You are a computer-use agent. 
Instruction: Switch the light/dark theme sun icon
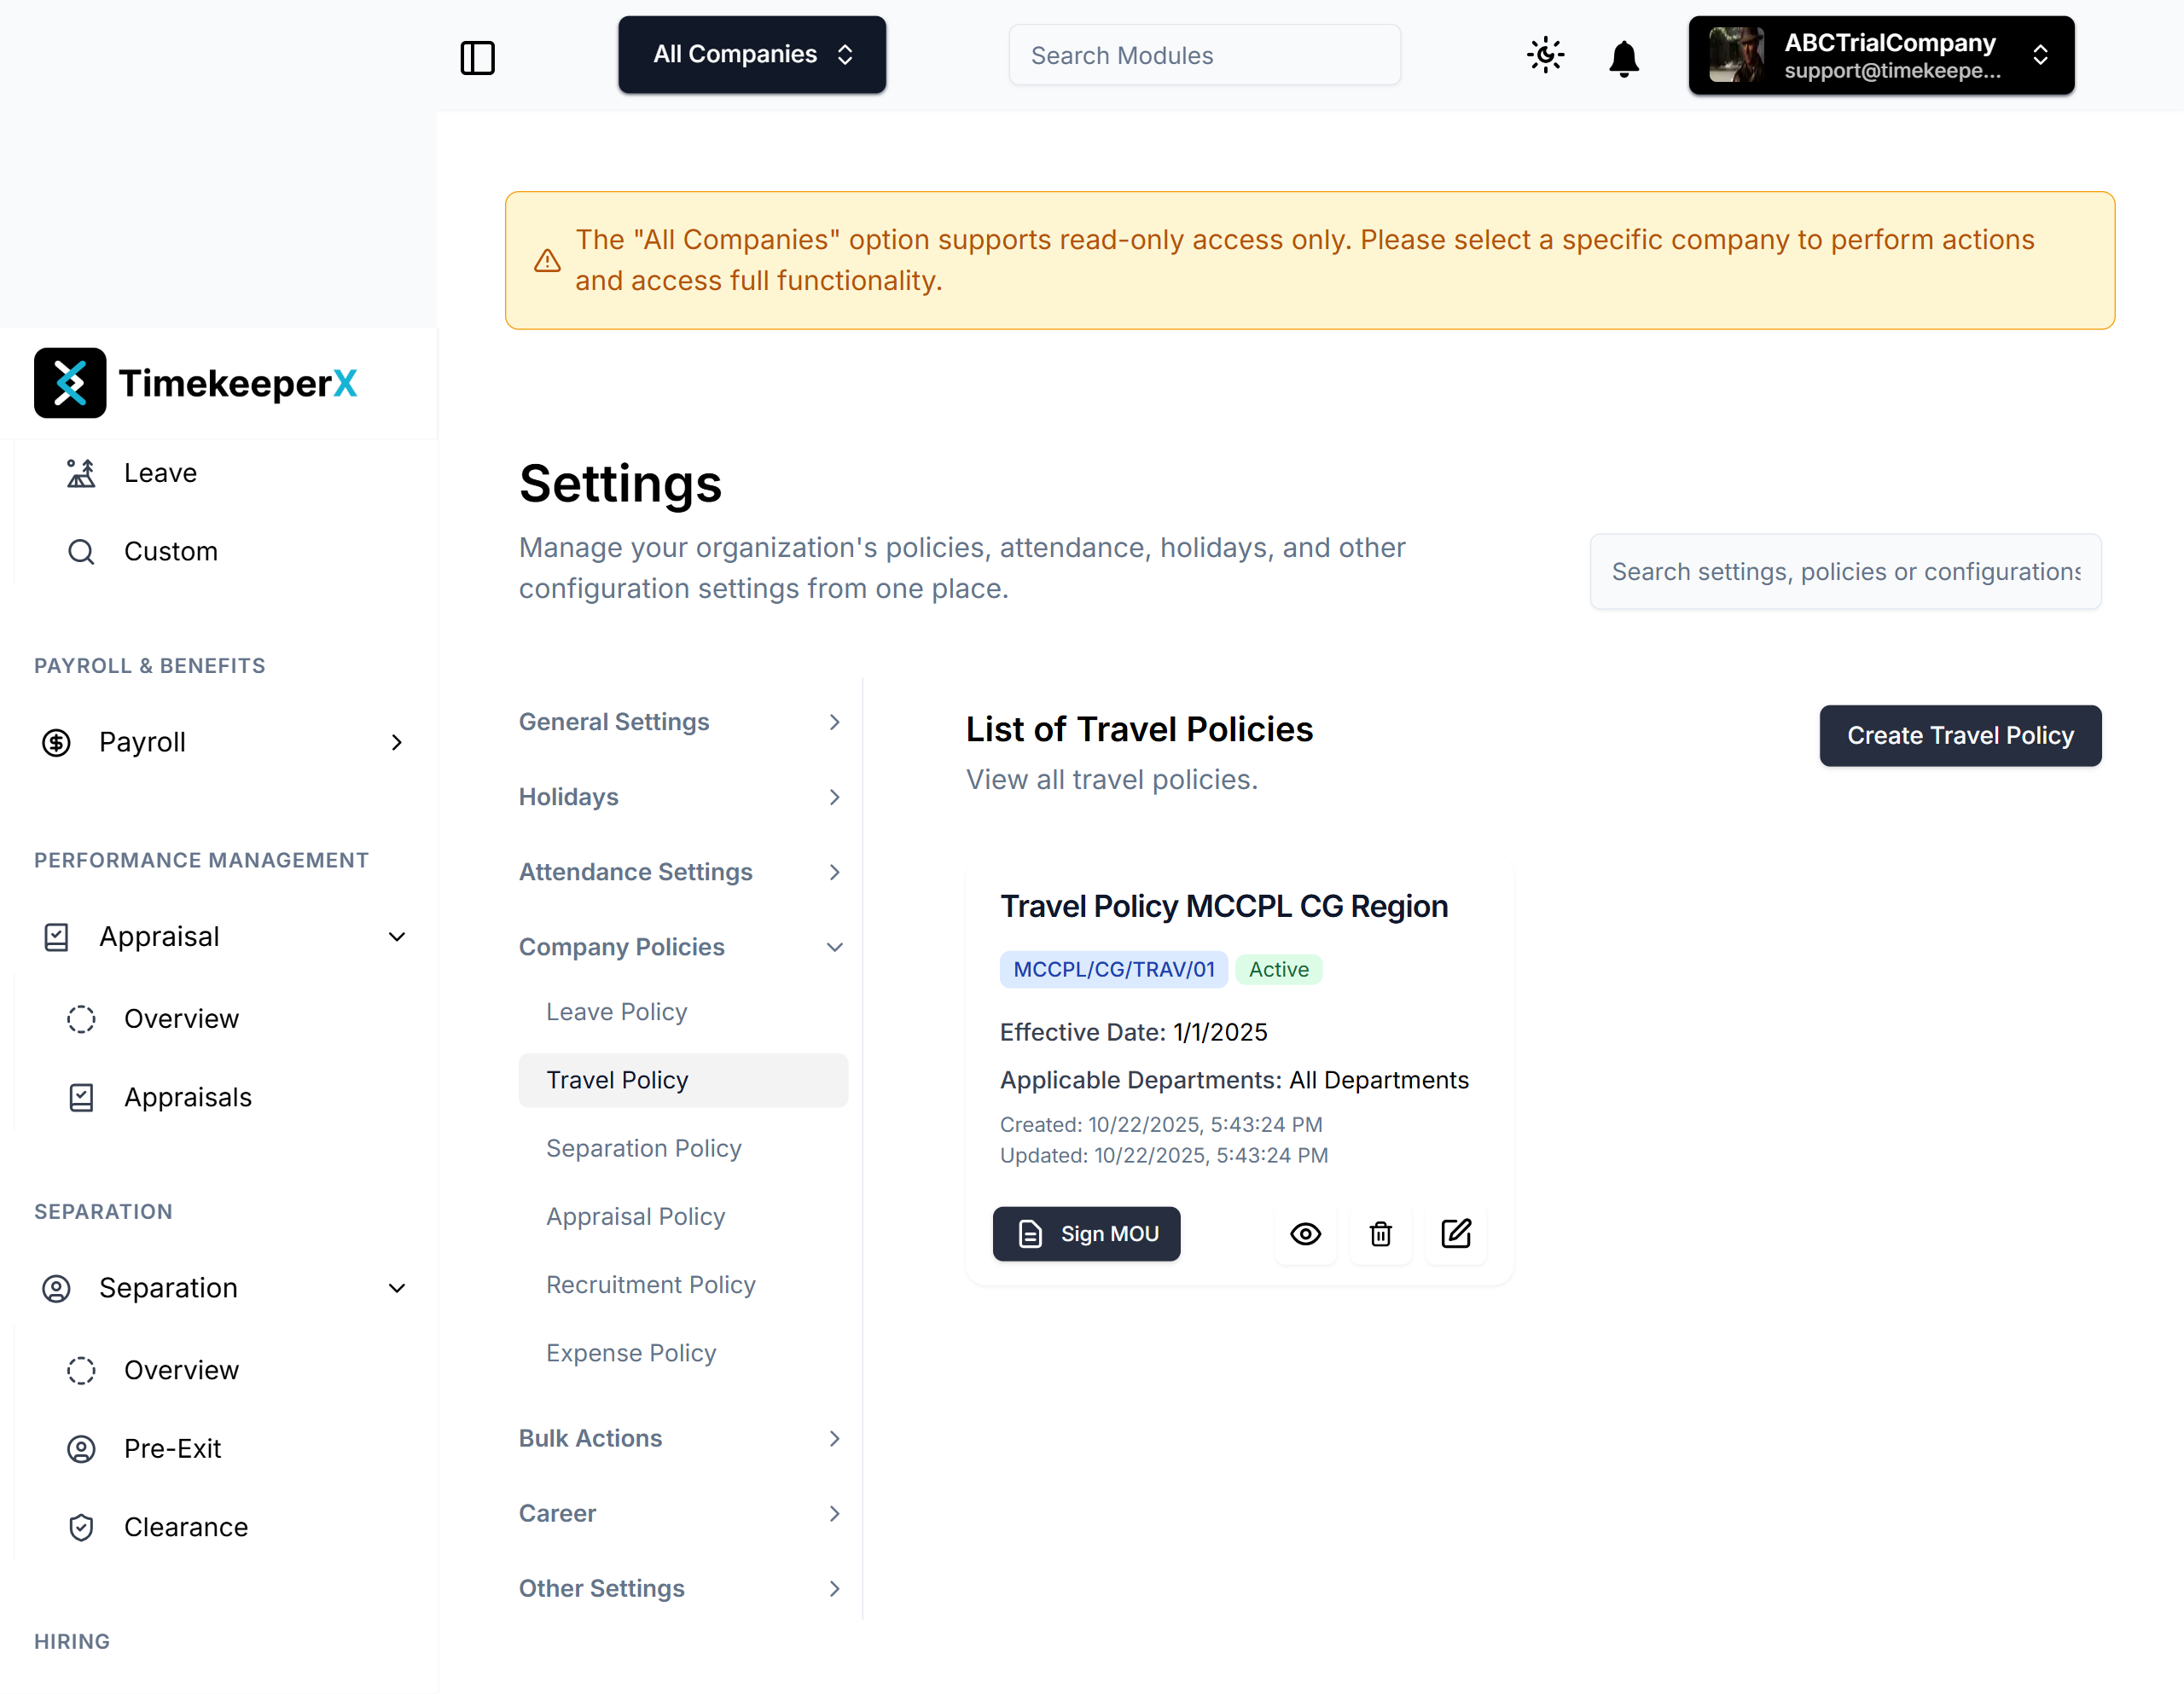click(1545, 55)
